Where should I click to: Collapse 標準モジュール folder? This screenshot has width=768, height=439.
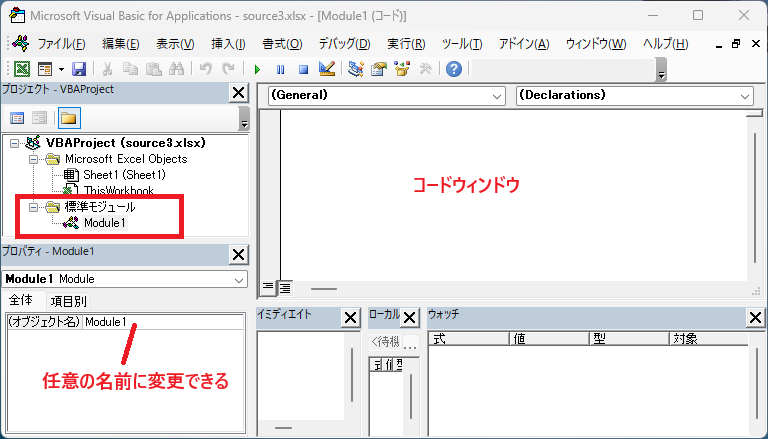point(33,207)
